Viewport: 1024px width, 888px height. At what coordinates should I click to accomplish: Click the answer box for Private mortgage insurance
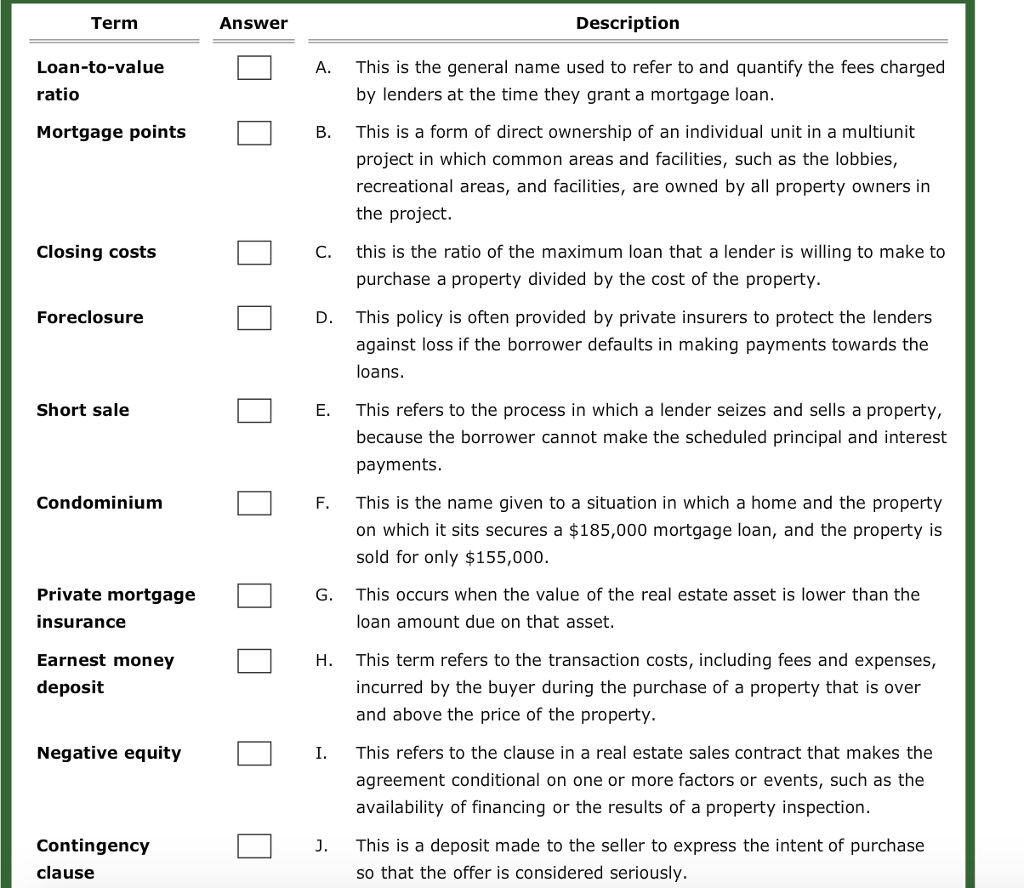[x=254, y=595]
